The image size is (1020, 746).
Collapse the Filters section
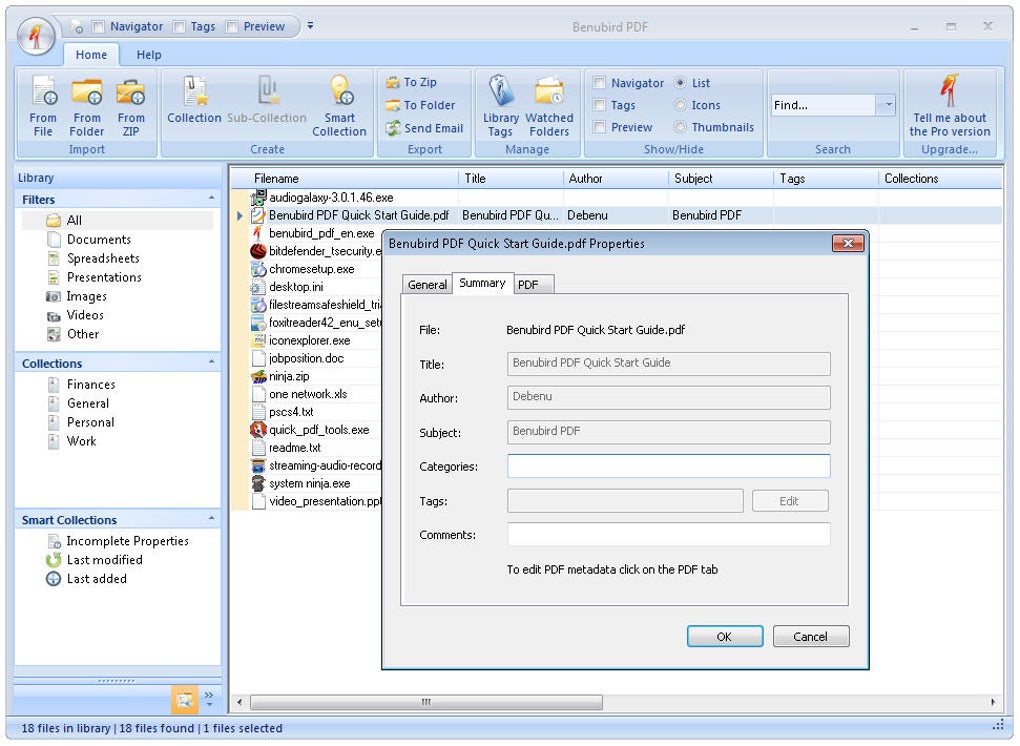211,198
